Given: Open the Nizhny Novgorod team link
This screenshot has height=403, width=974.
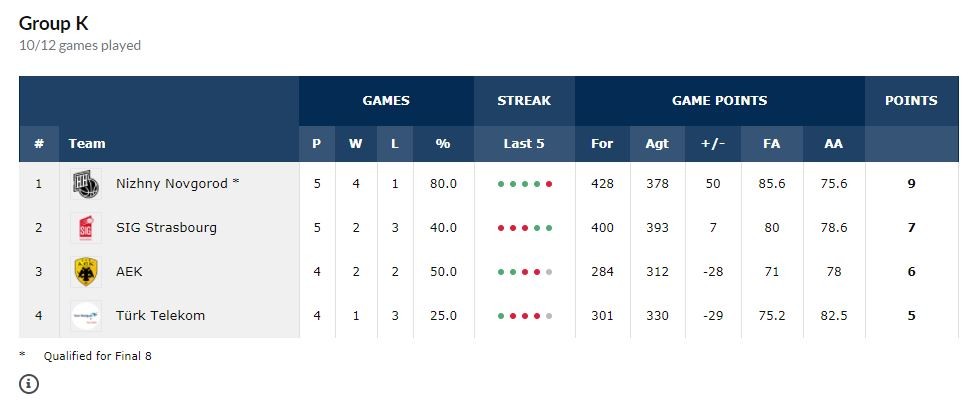Looking at the screenshot, I should click(x=177, y=184).
